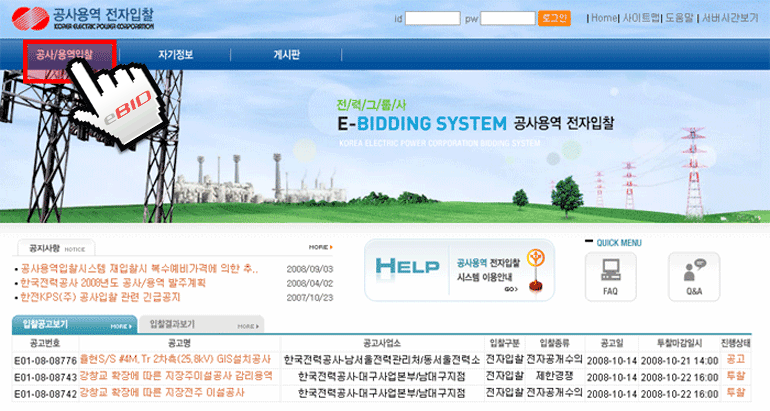Click the notice date 2008/09/03
The height and width of the screenshot is (411, 770).
[310, 269]
